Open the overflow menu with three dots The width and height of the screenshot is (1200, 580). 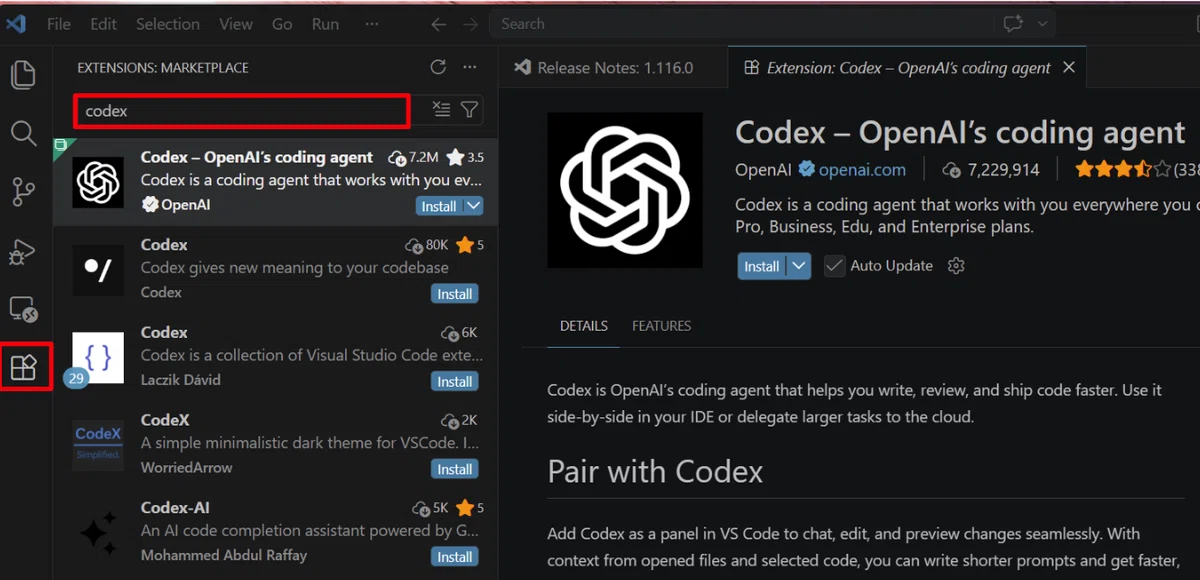[x=372, y=23]
